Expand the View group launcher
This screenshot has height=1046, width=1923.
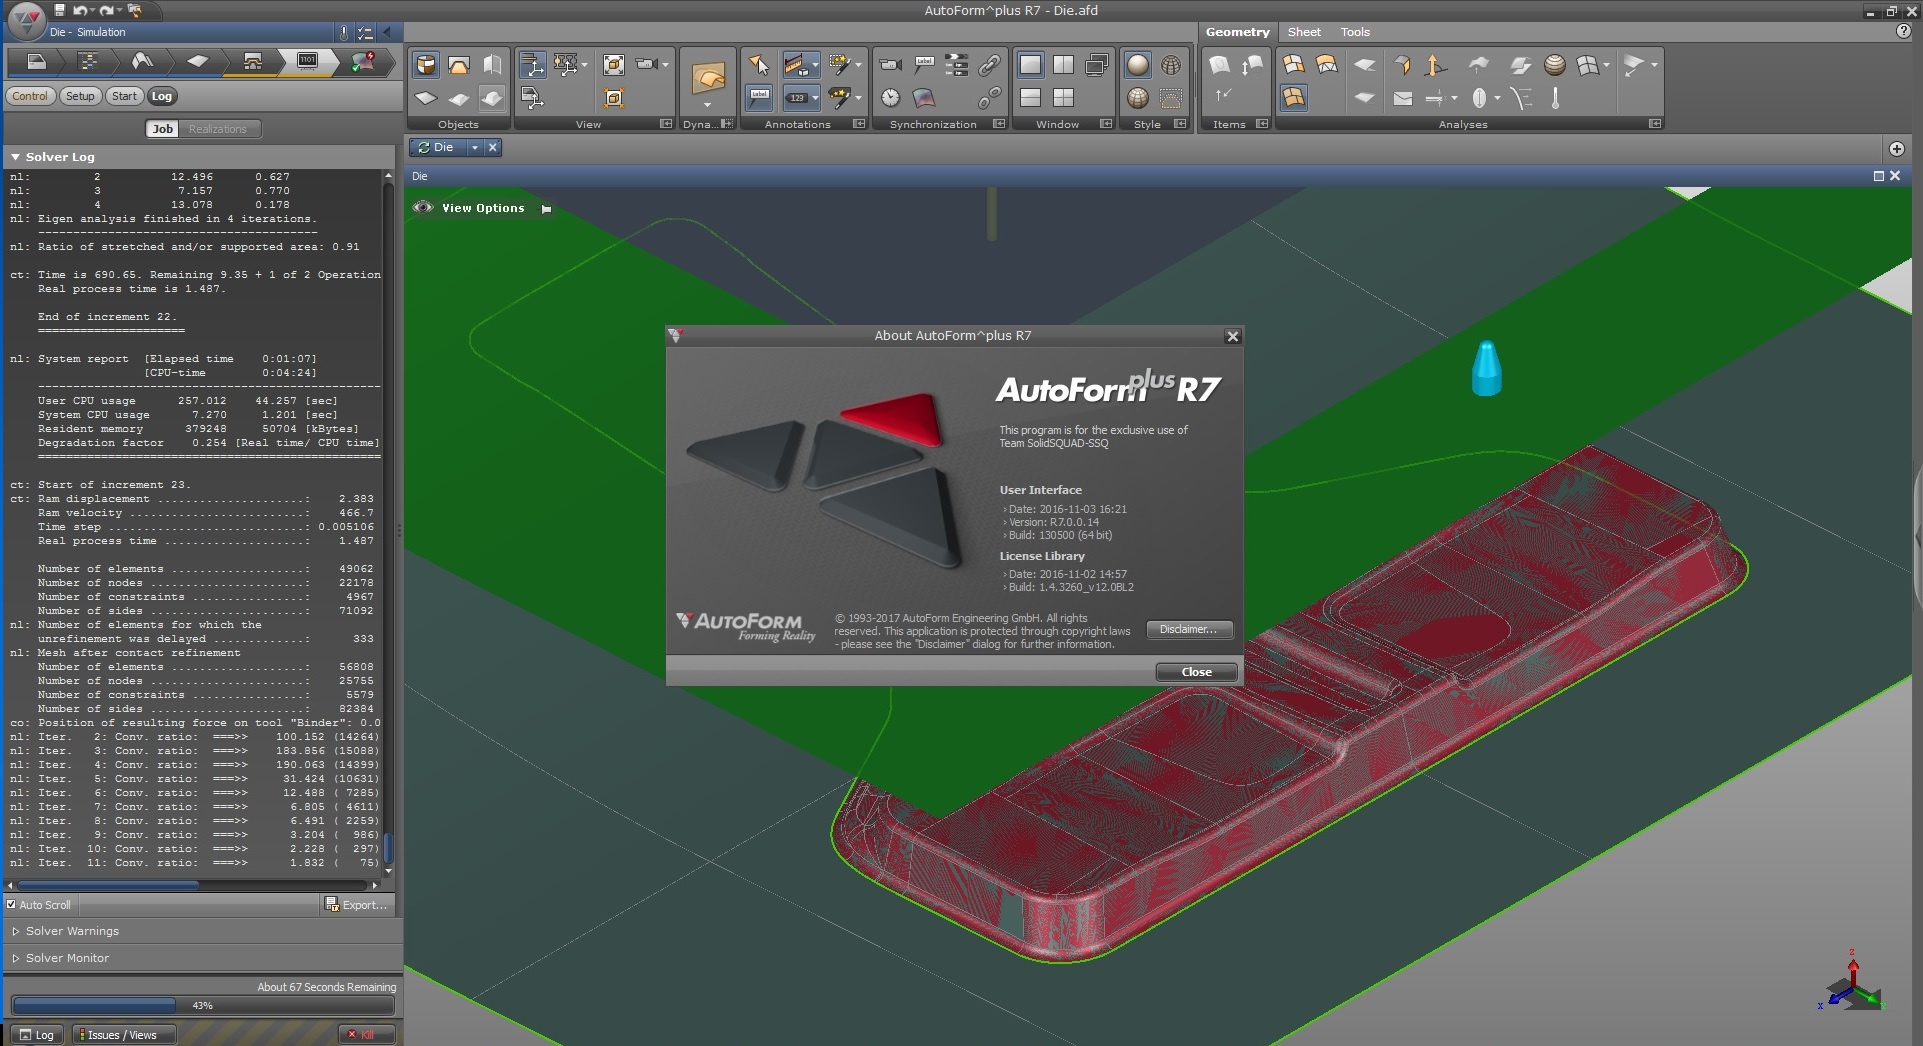[666, 124]
